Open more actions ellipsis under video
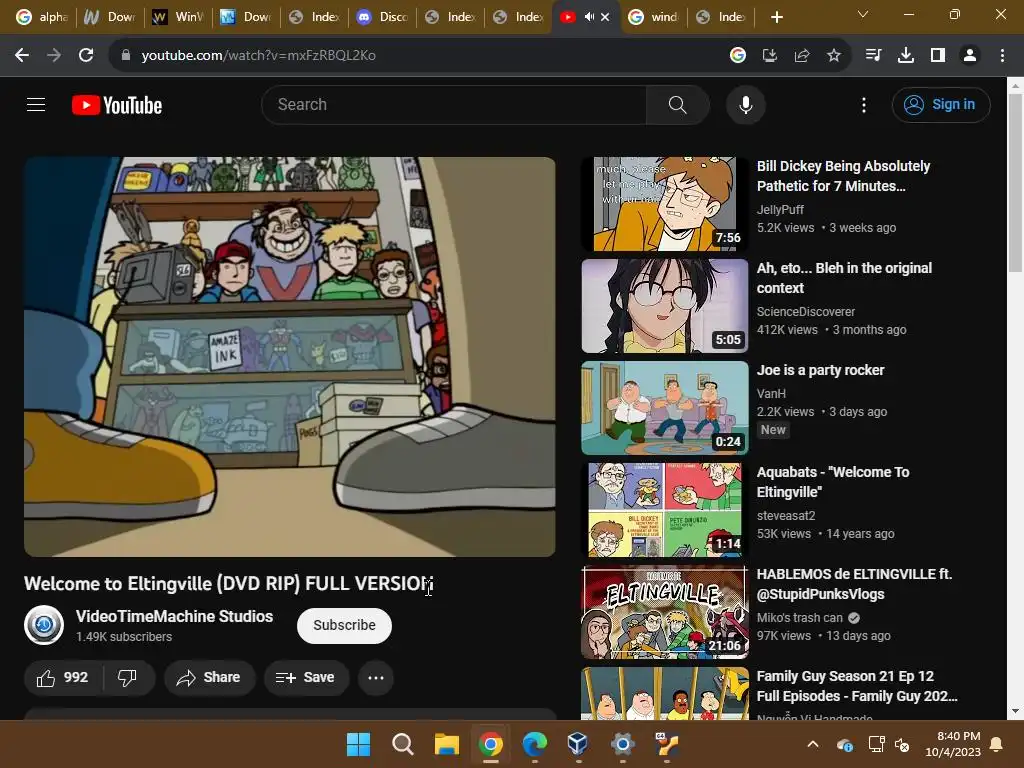Screen dimensions: 1024x768 click(376, 678)
